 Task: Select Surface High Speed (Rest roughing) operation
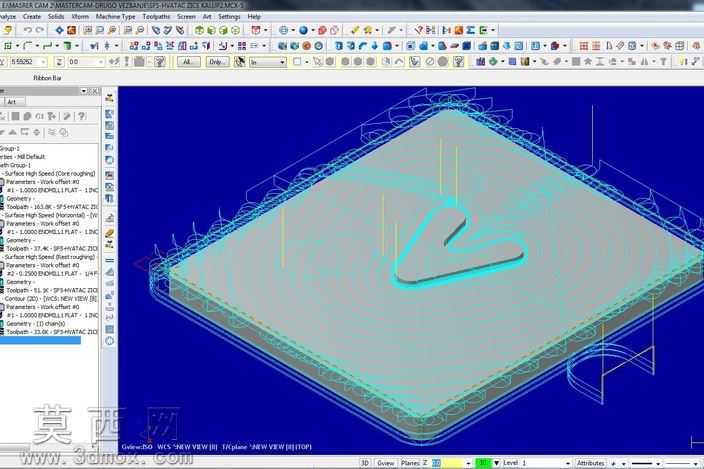click(x=50, y=257)
